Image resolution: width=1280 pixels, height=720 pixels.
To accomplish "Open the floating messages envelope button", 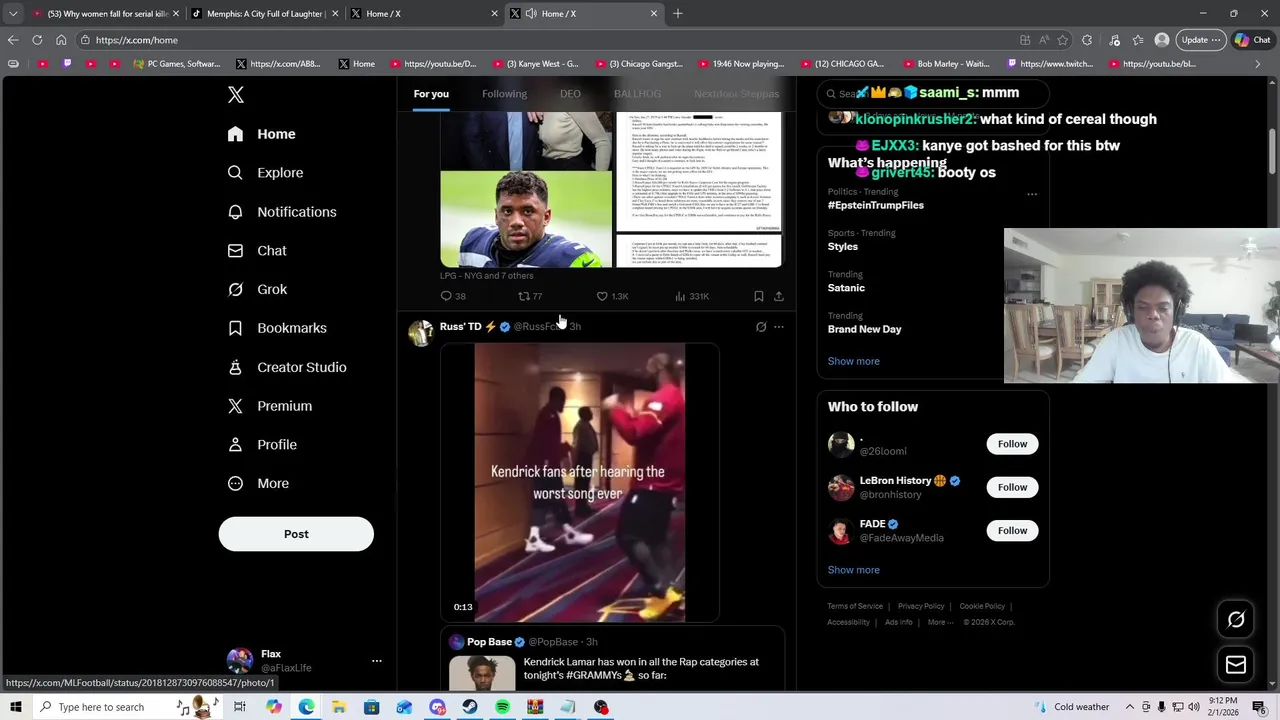I will tap(1236, 664).
